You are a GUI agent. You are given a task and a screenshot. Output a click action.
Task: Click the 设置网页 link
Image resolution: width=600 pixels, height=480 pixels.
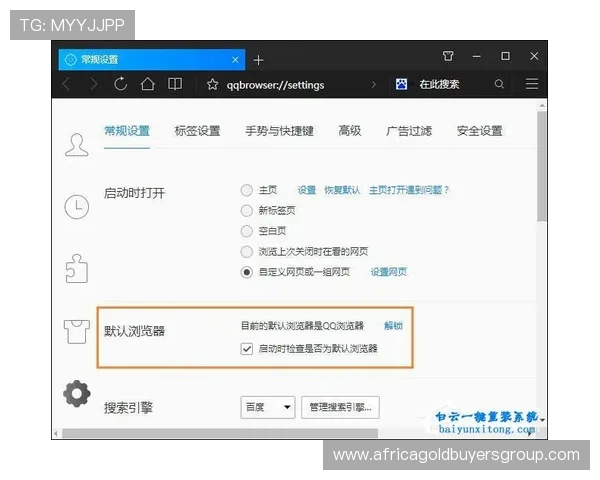tap(388, 272)
